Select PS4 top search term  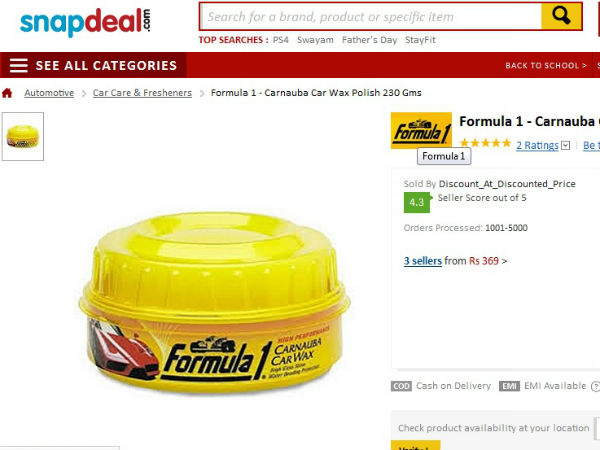(x=281, y=40)
